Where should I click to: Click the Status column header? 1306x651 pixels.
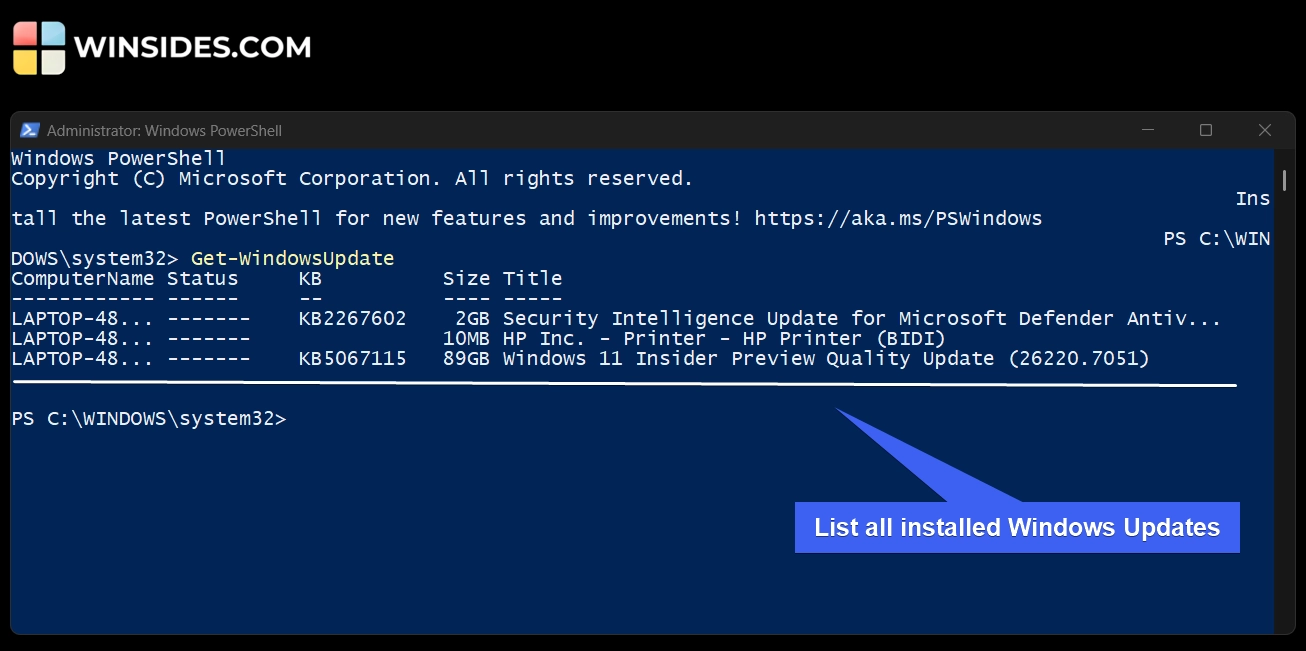point(202,278)
